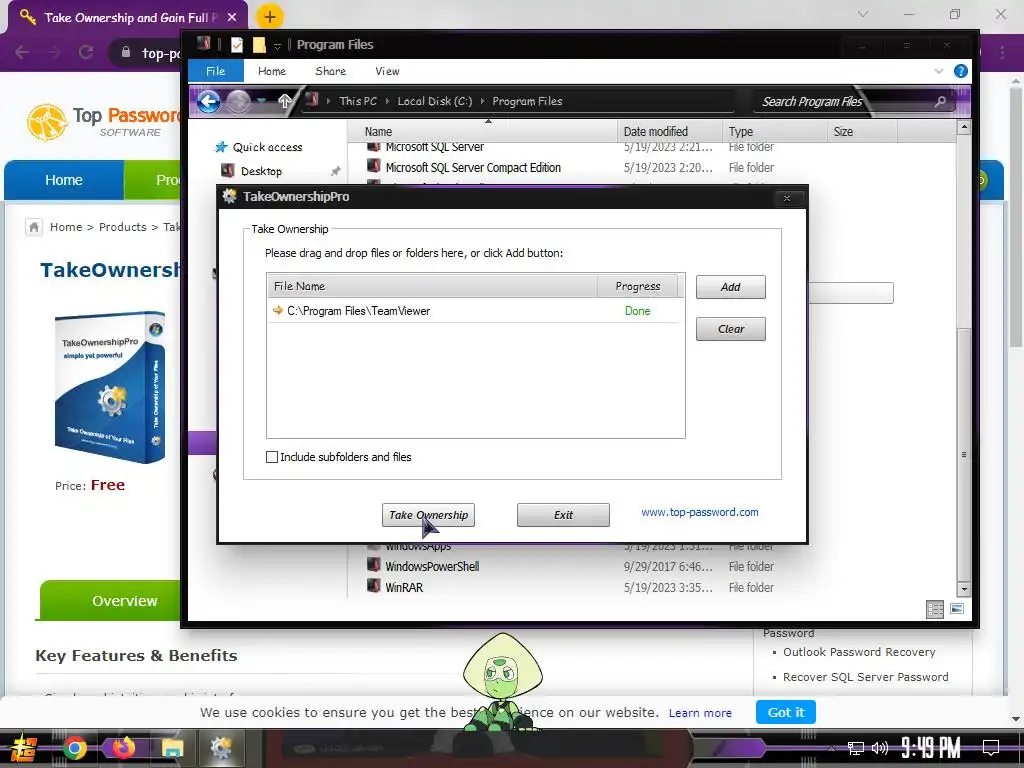Open the Share ribbon tab
Screen dimensions: 1024x768
330,71
